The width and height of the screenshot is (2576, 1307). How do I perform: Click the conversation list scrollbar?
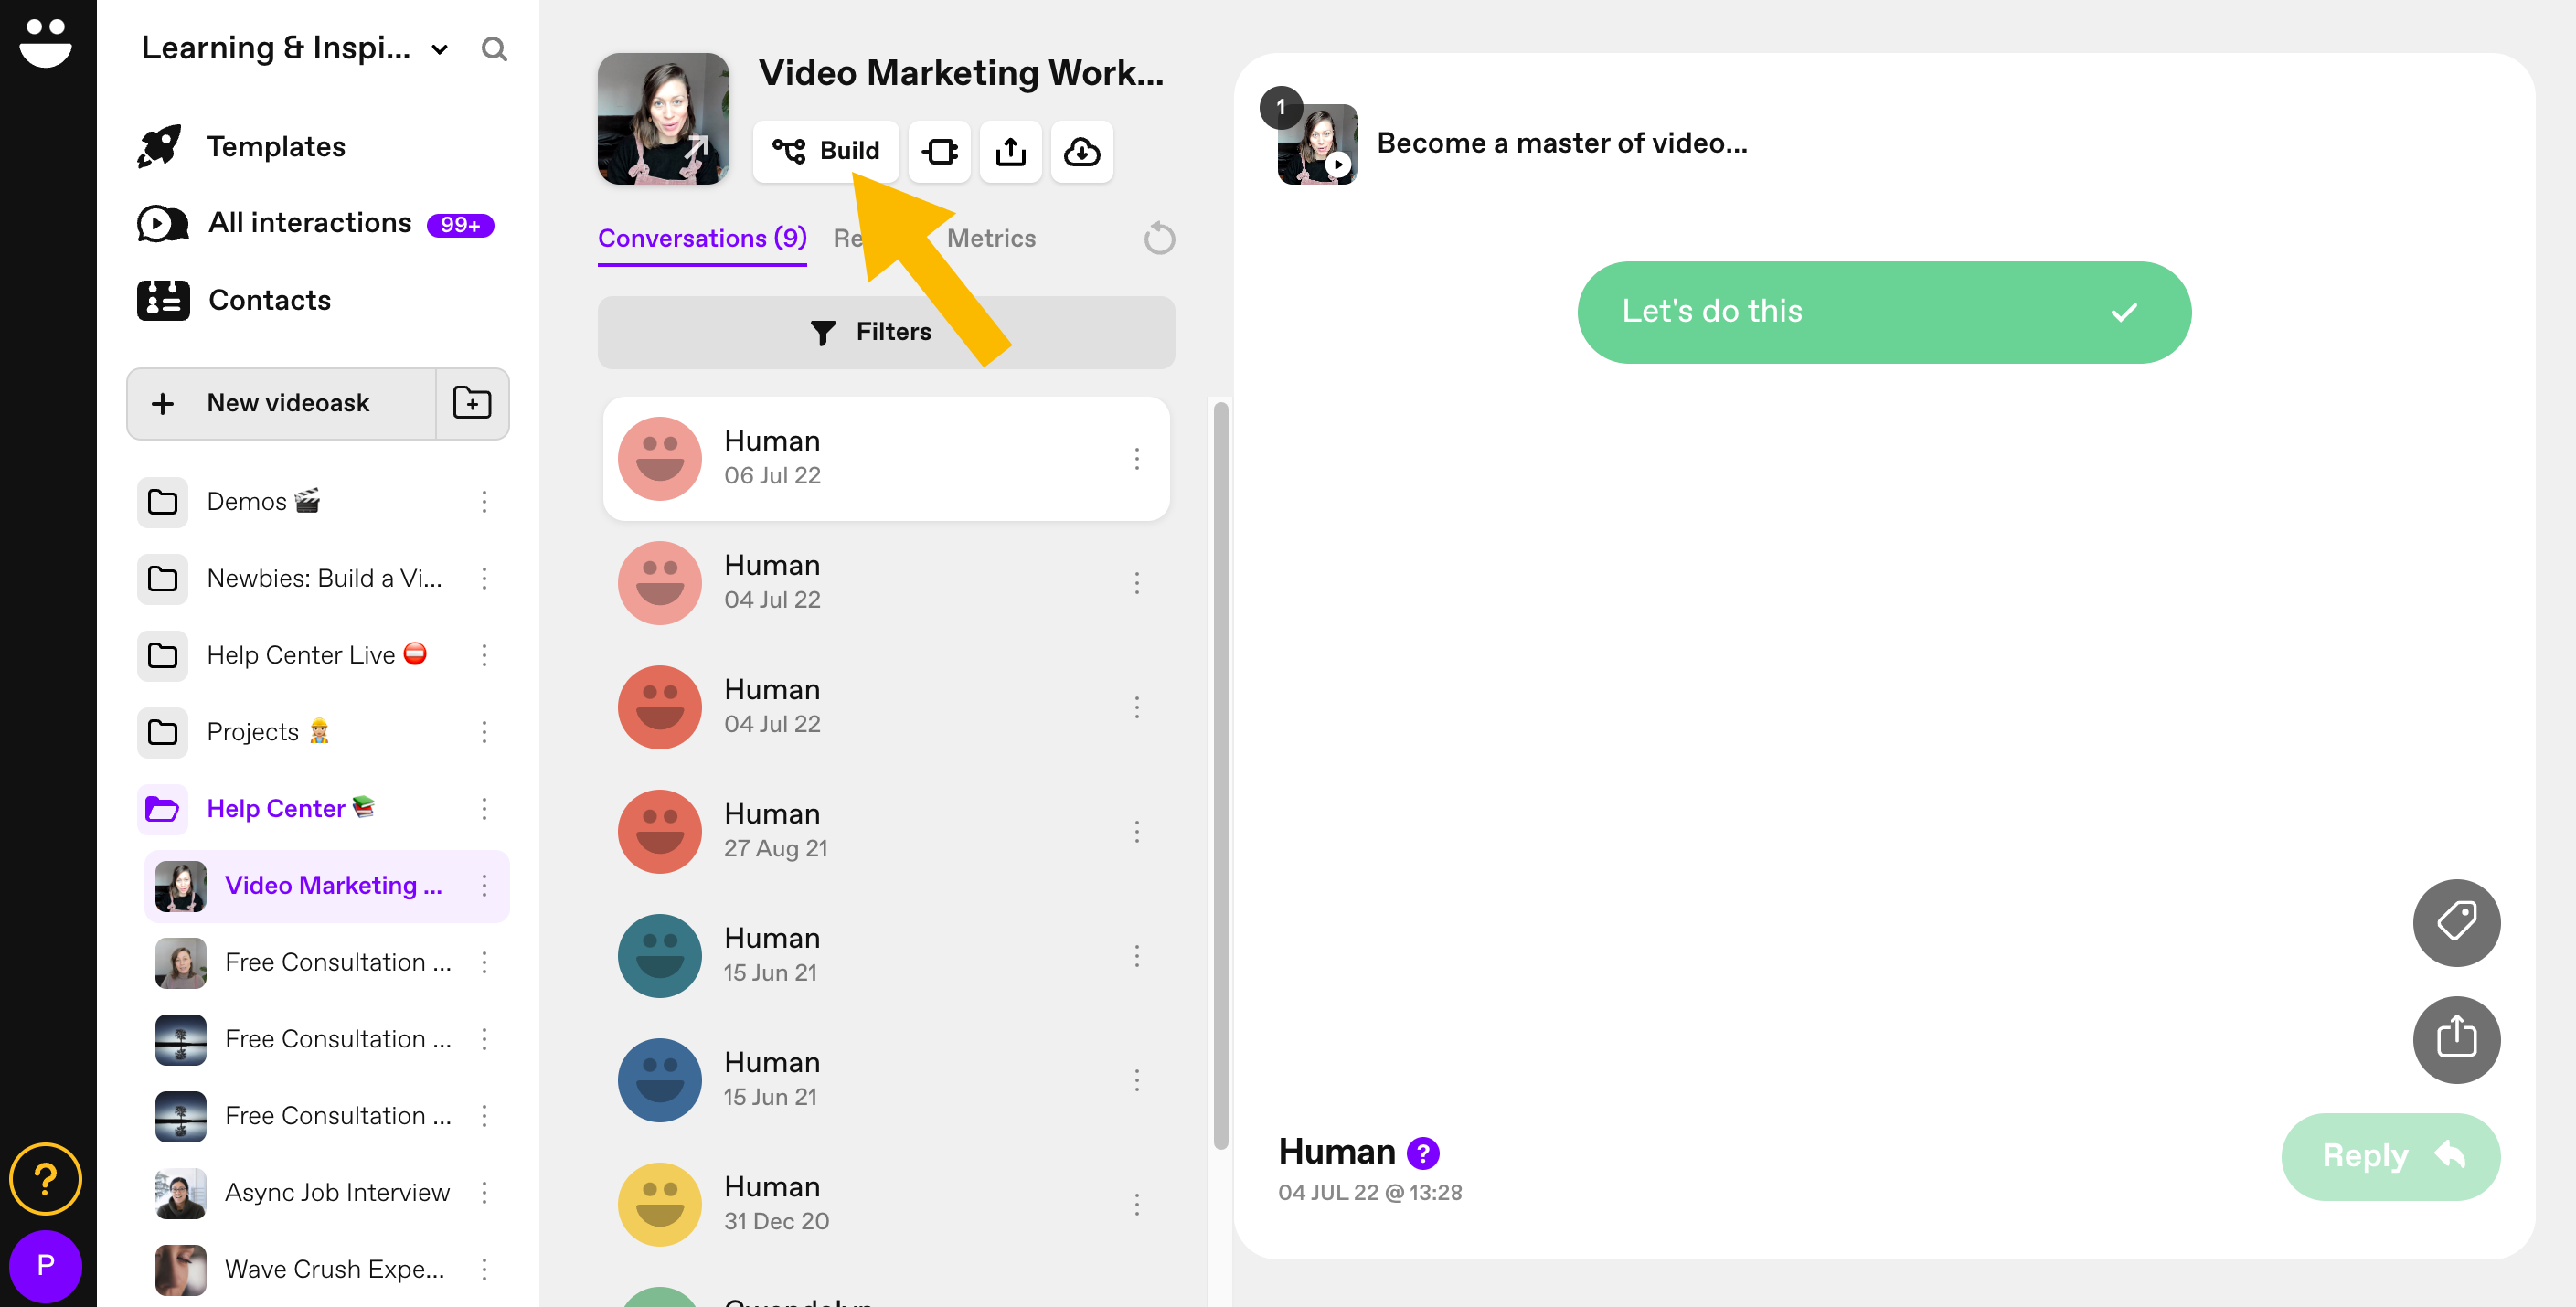(x=1220, y=775)
